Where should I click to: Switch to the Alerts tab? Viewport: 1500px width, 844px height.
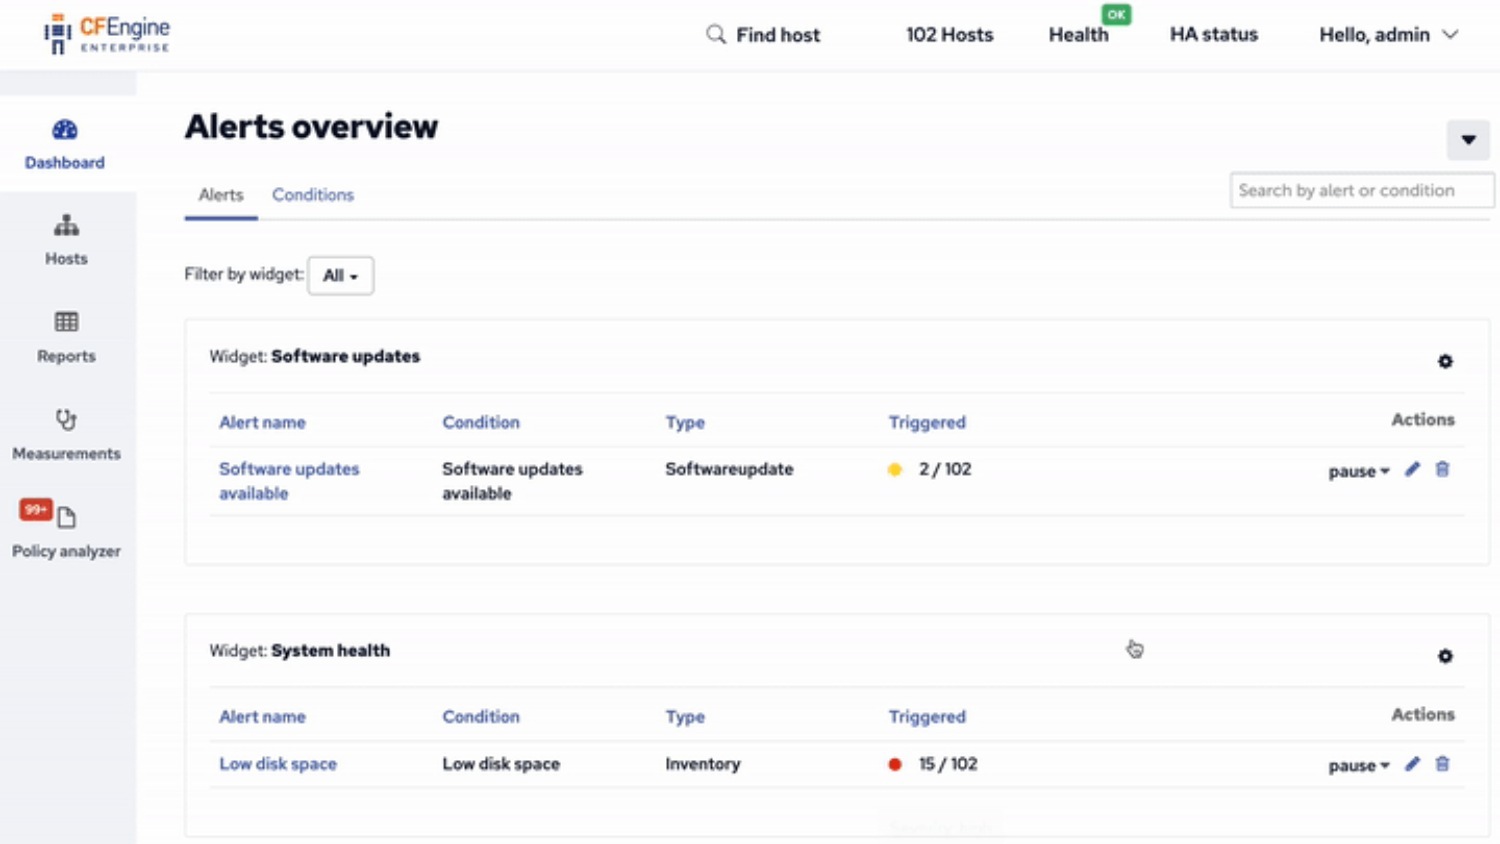tap(221, 195)
